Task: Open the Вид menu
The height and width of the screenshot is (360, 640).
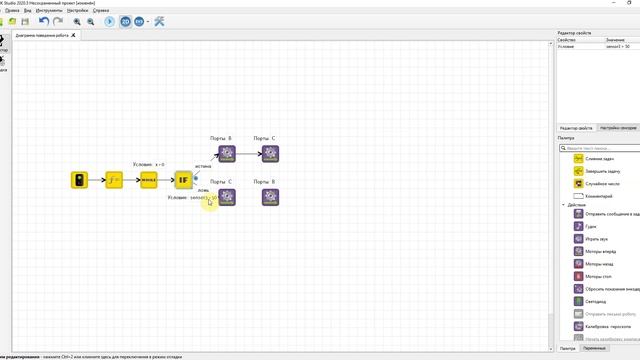Action: coord(28,10)
